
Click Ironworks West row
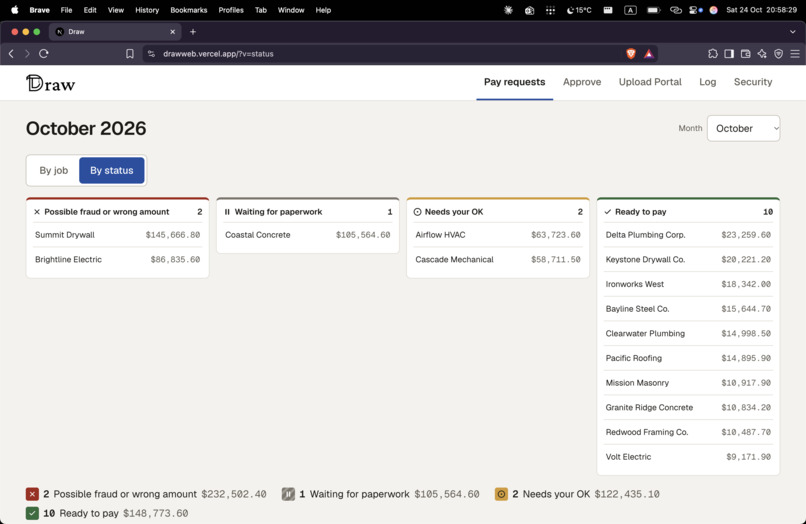coord(688,284)
